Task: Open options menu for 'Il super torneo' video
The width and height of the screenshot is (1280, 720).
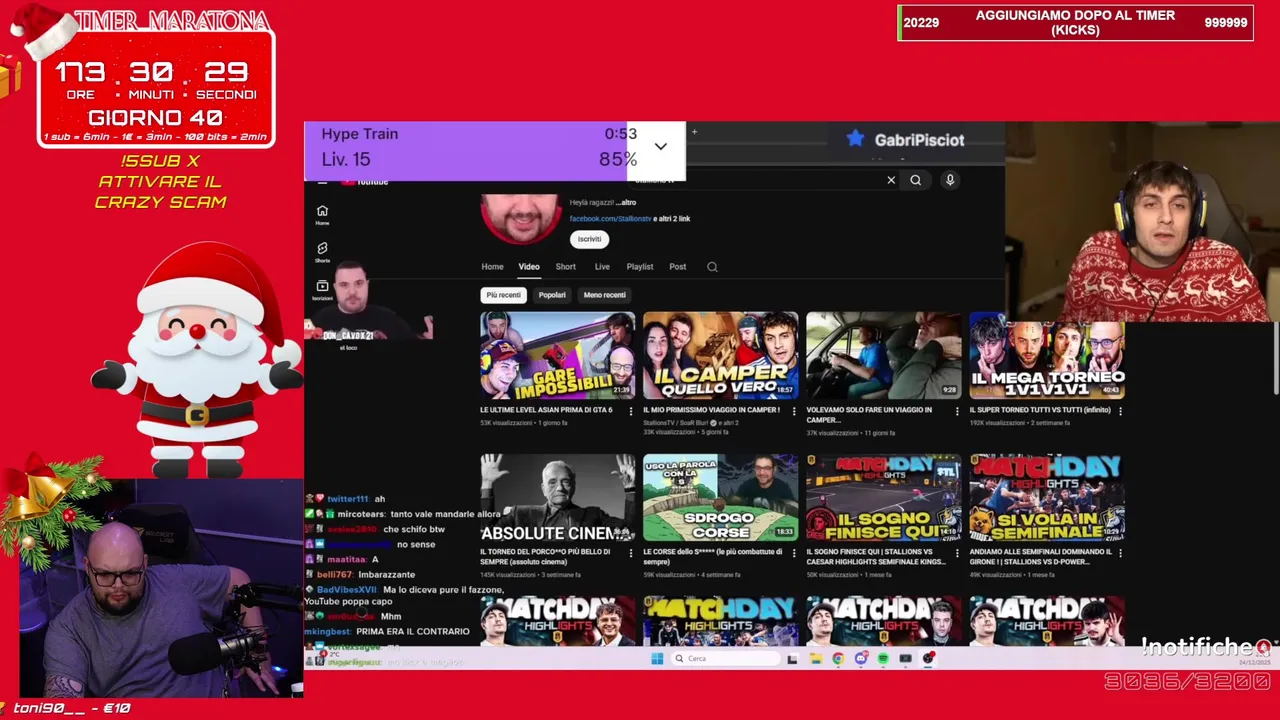Action: [x=1120, y=411]
